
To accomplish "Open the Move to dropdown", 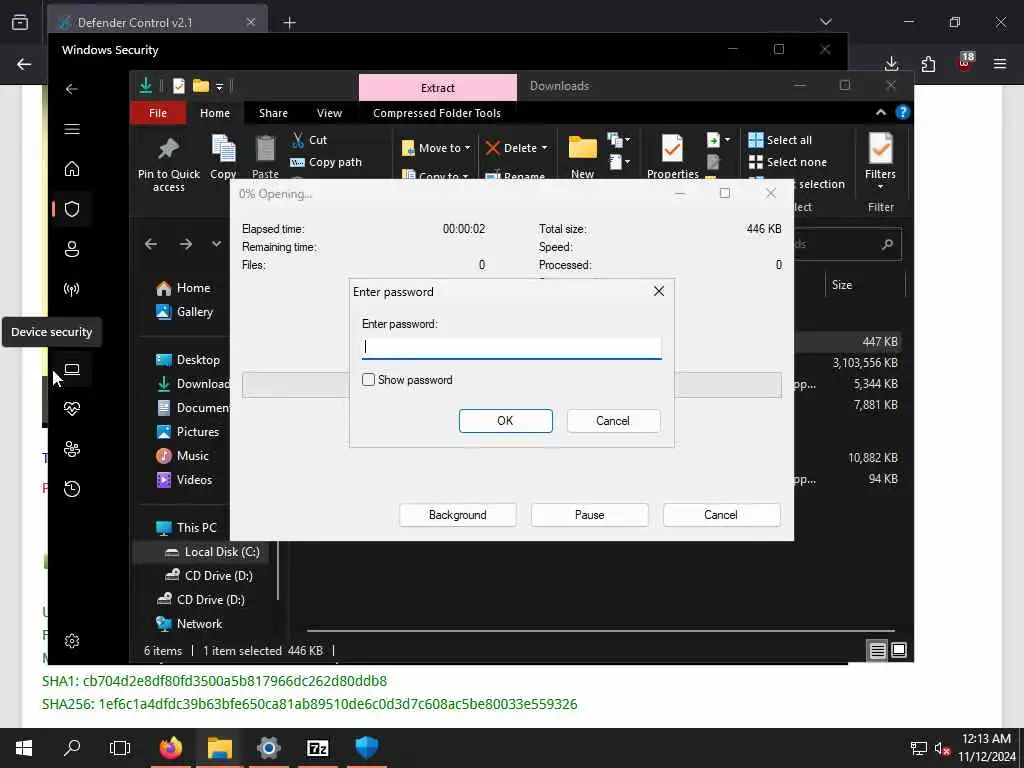I will click(x=436, y=148).
